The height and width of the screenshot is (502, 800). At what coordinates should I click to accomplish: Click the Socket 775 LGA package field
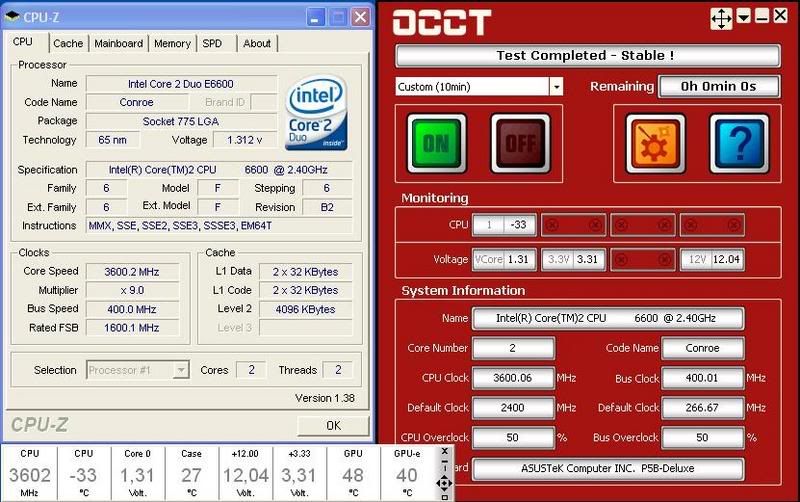point(182,121)
